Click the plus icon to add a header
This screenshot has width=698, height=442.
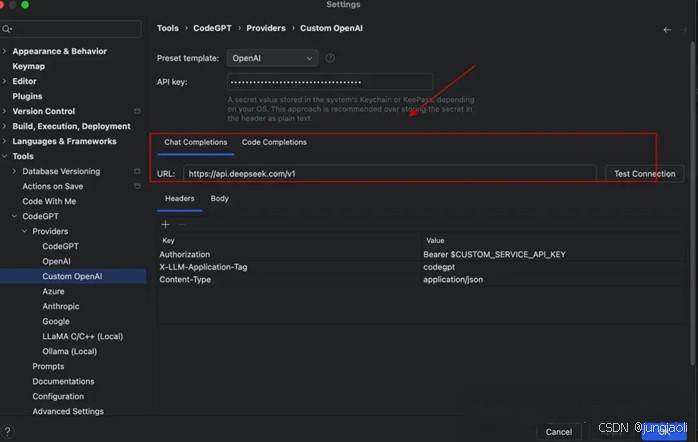click(x=165, y=225)
